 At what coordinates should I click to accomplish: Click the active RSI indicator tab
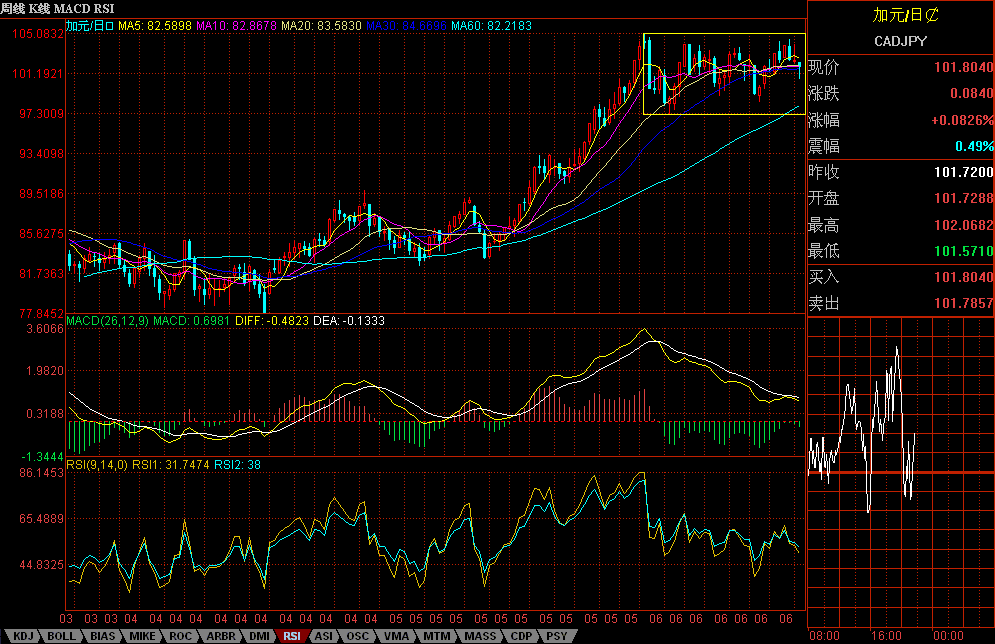(x=292, y=636)
